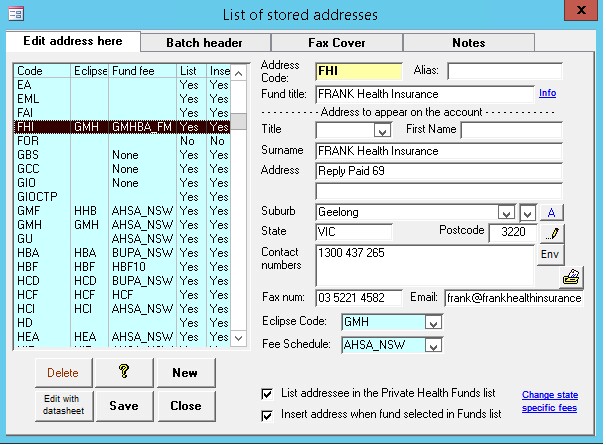Click the form icon in title bar

click(16, 15)
